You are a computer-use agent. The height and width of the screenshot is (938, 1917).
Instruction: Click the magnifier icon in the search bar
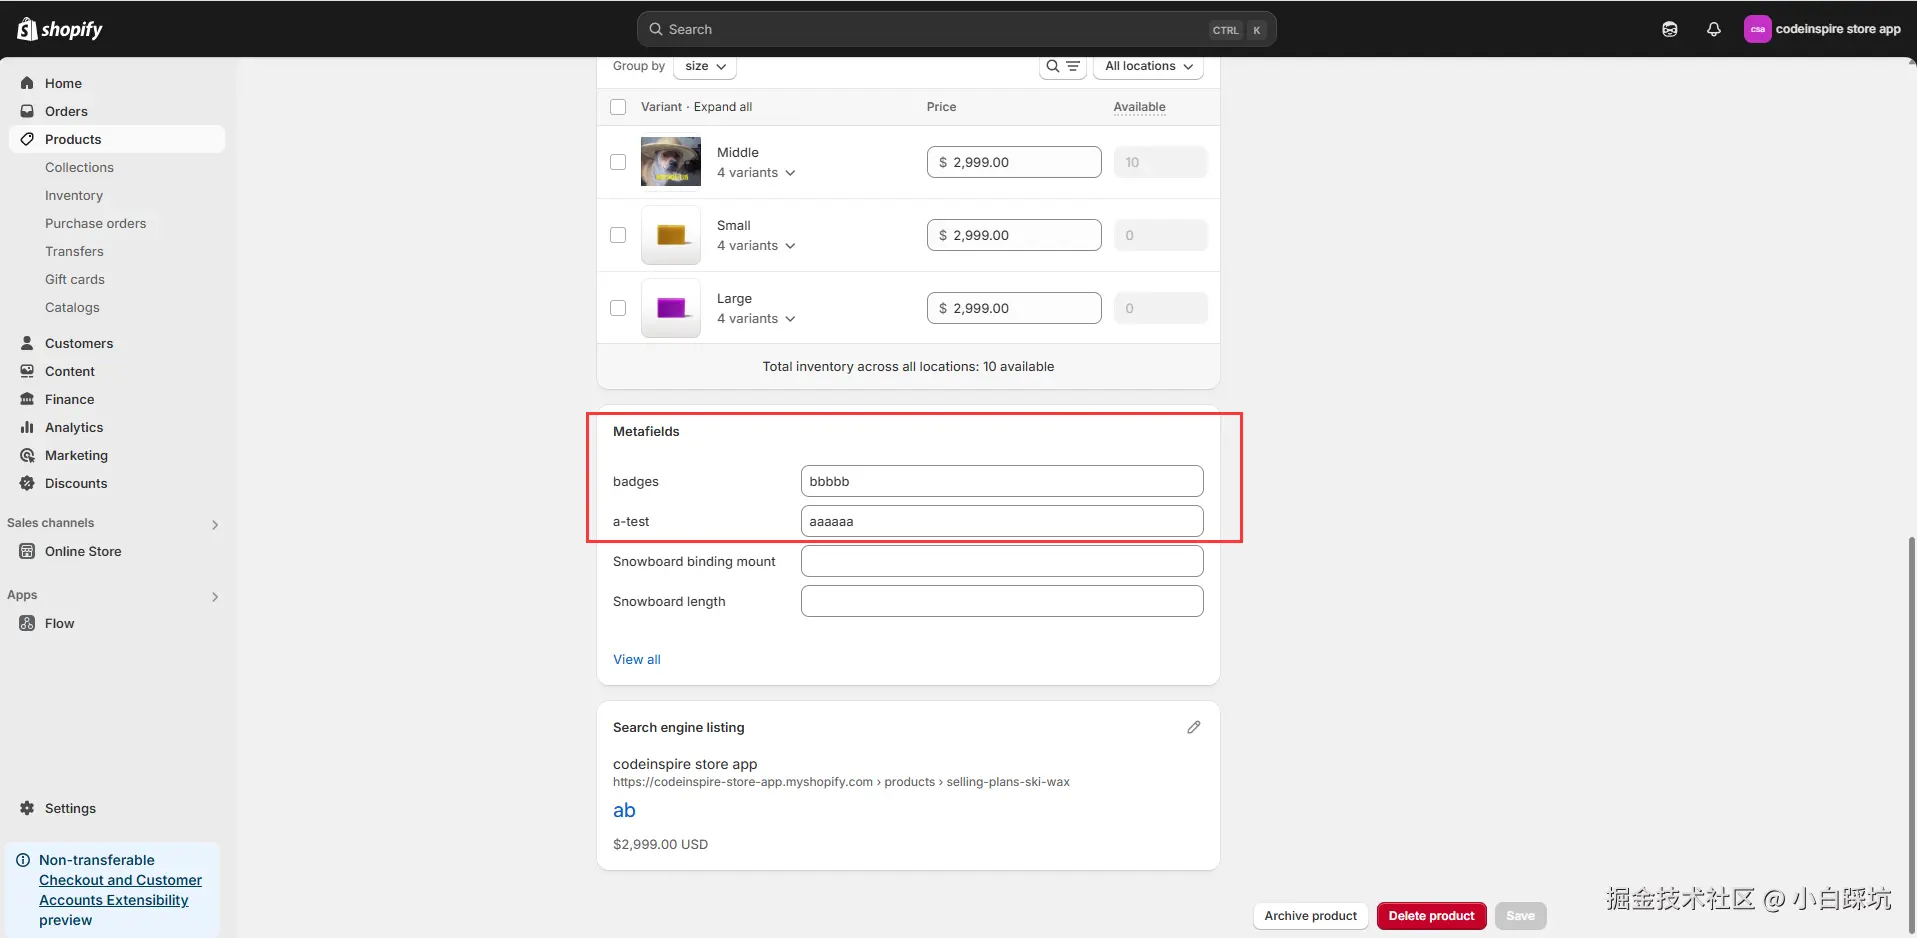(656, 29)
